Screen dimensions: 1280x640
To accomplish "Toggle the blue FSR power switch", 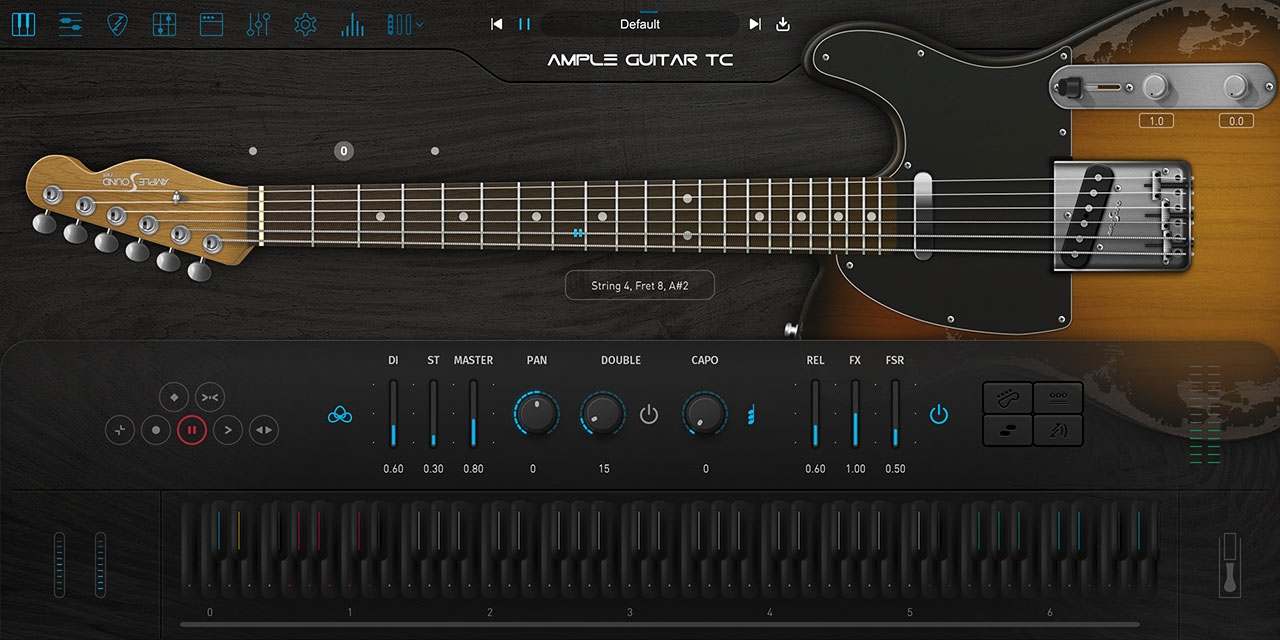I will coord(938,414).
